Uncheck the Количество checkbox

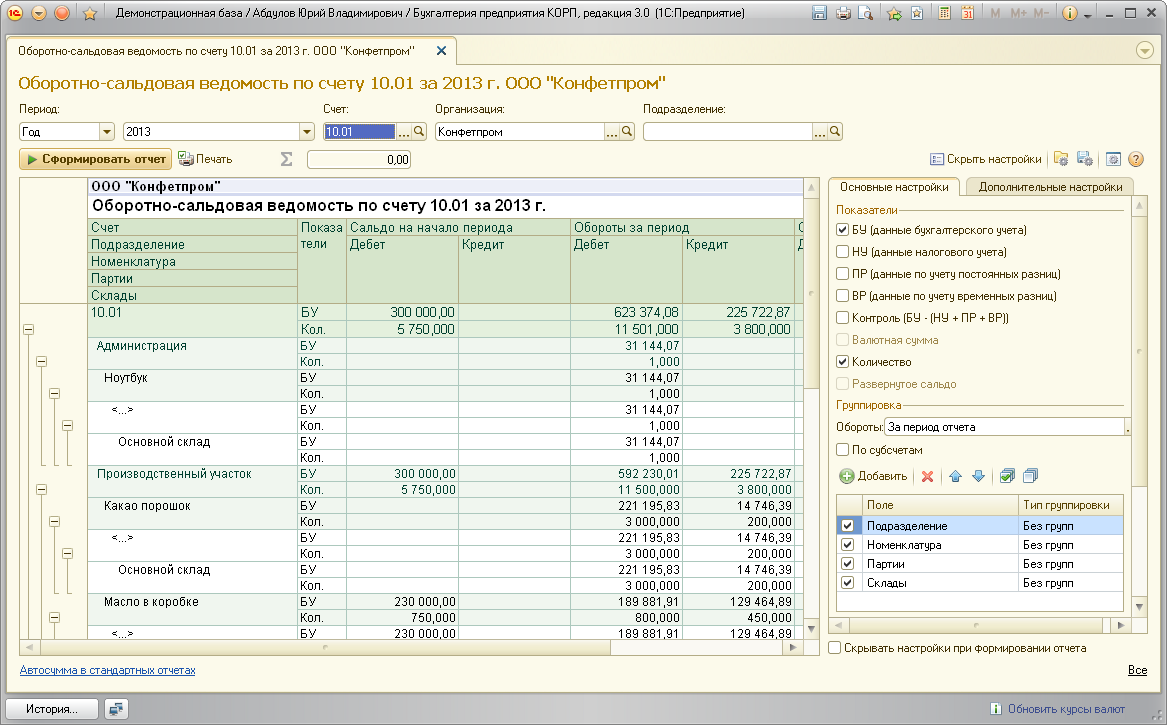coord(842,362)
